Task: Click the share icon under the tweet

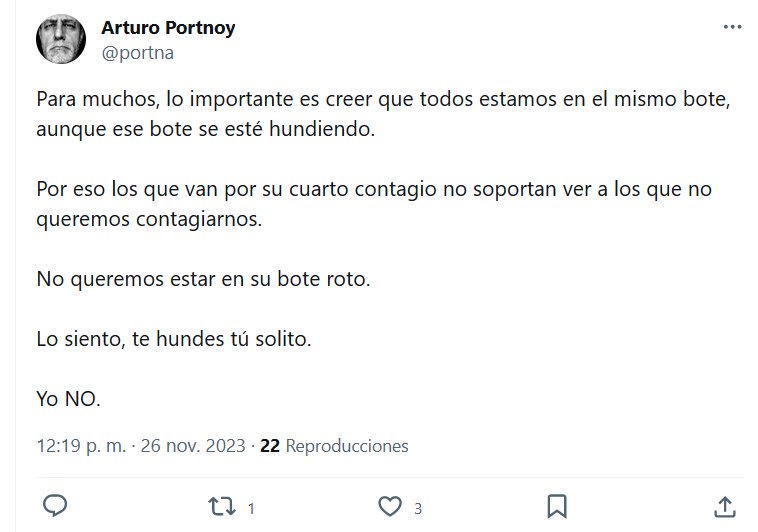Action: click(x=727, y=506)
